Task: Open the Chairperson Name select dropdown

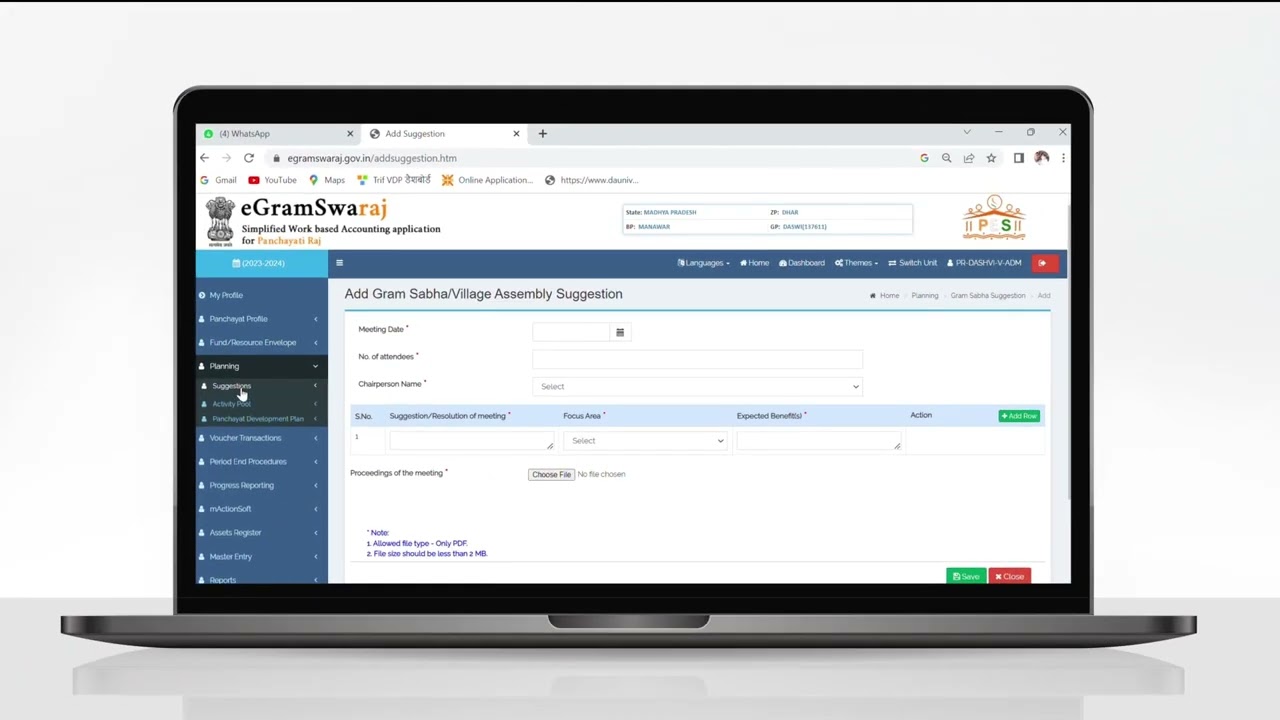Action: click(697, 386)
